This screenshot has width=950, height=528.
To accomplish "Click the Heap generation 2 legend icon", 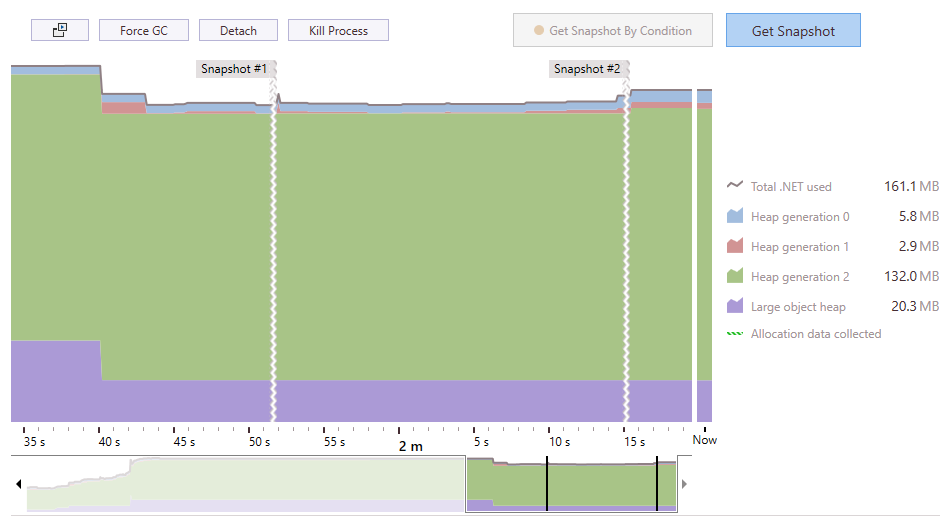I will (x=735, y=276).
